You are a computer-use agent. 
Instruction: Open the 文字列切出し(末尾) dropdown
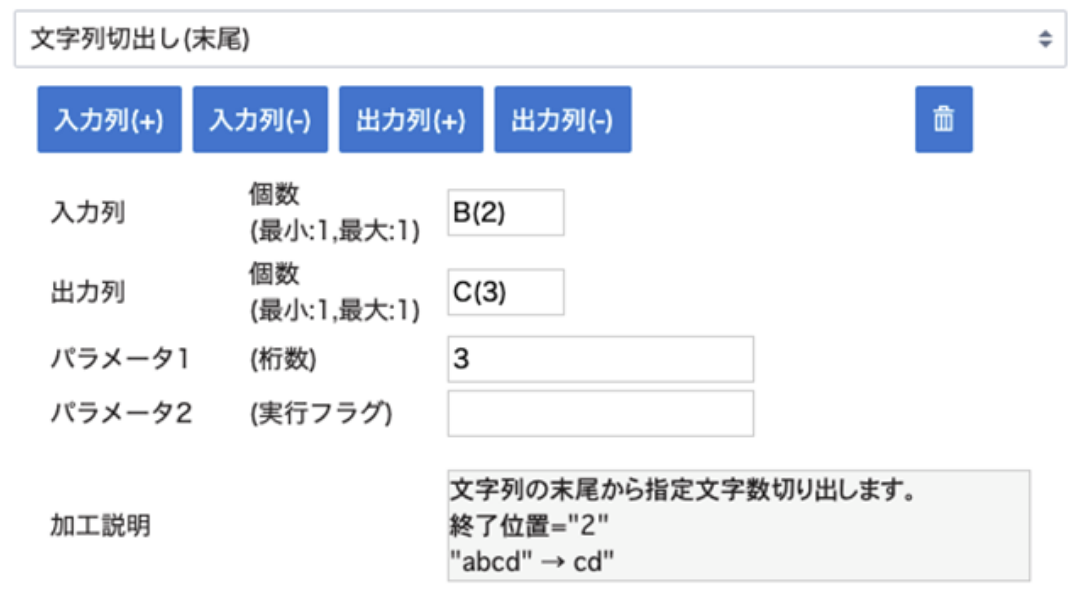540,39
